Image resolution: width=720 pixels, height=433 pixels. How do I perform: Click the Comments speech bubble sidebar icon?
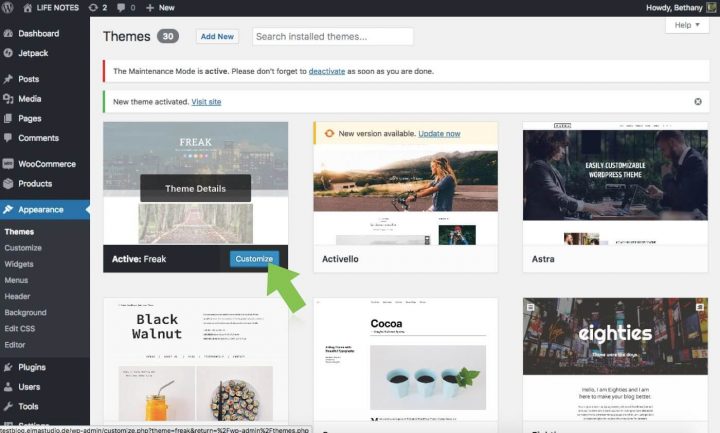8,138
